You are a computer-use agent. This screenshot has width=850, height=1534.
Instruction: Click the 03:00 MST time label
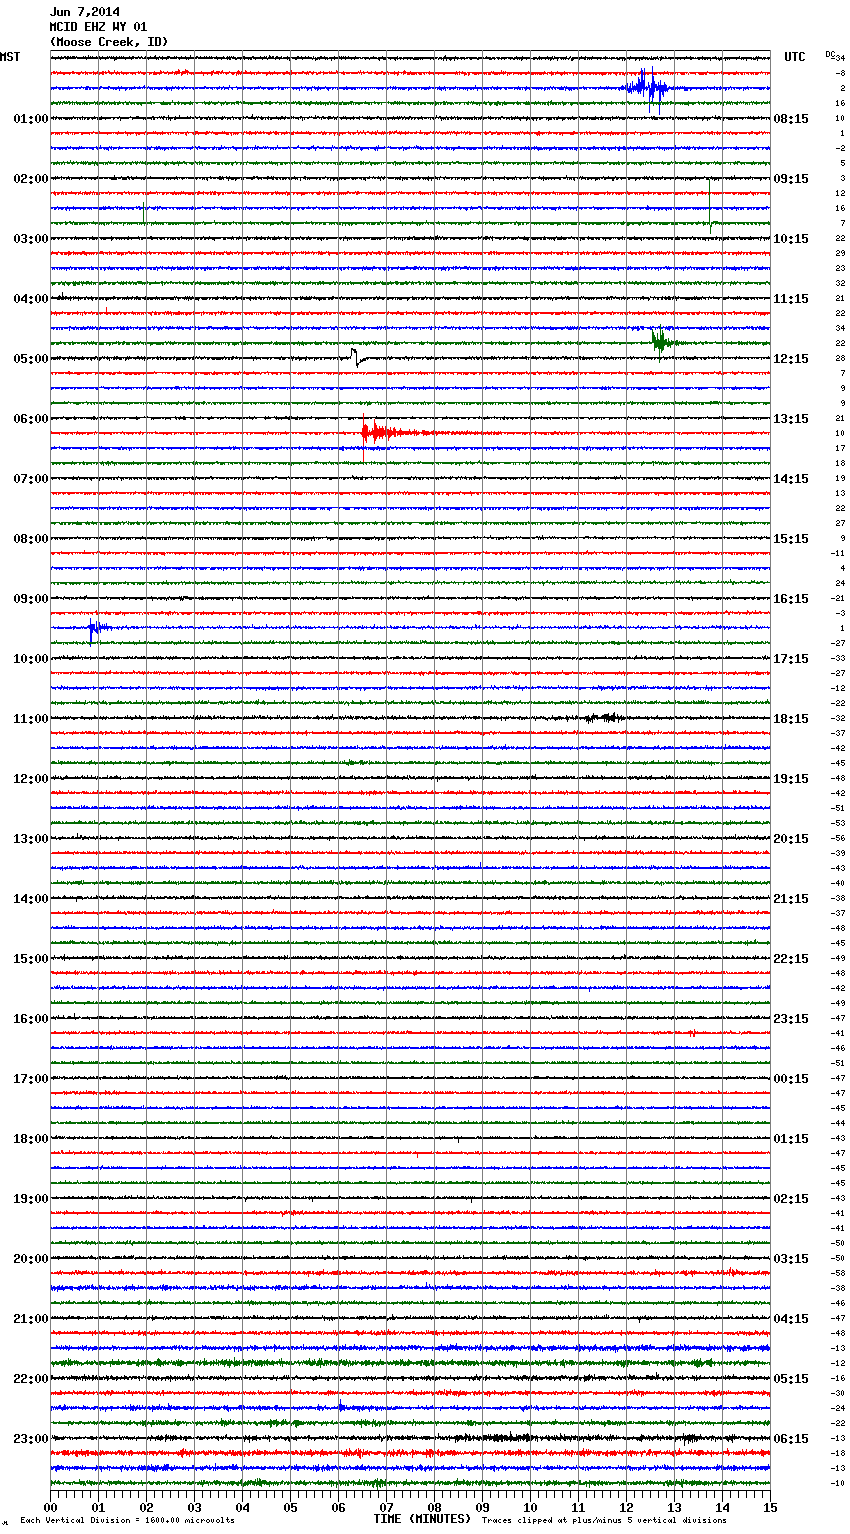click(31, 239)
